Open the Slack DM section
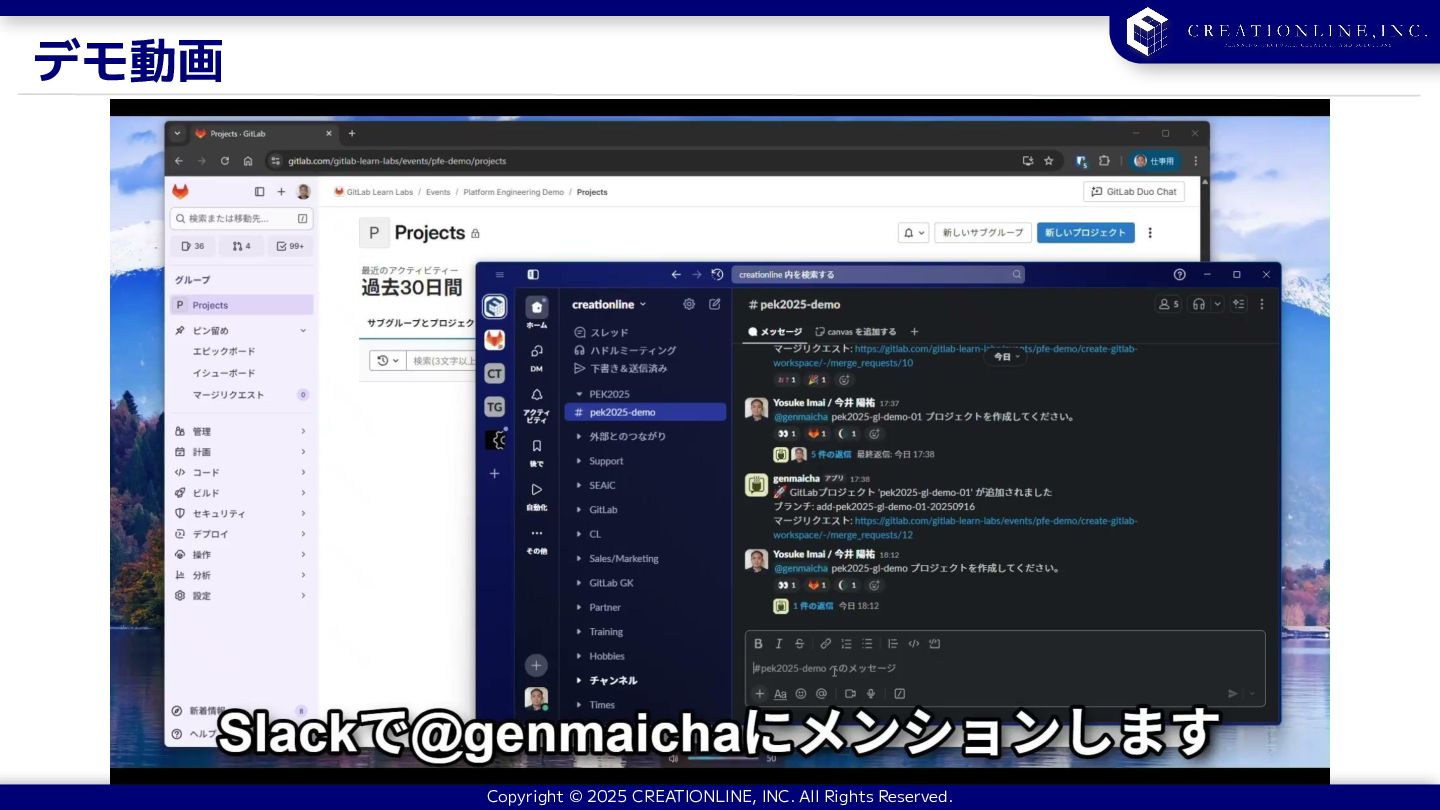 point(537,357)
